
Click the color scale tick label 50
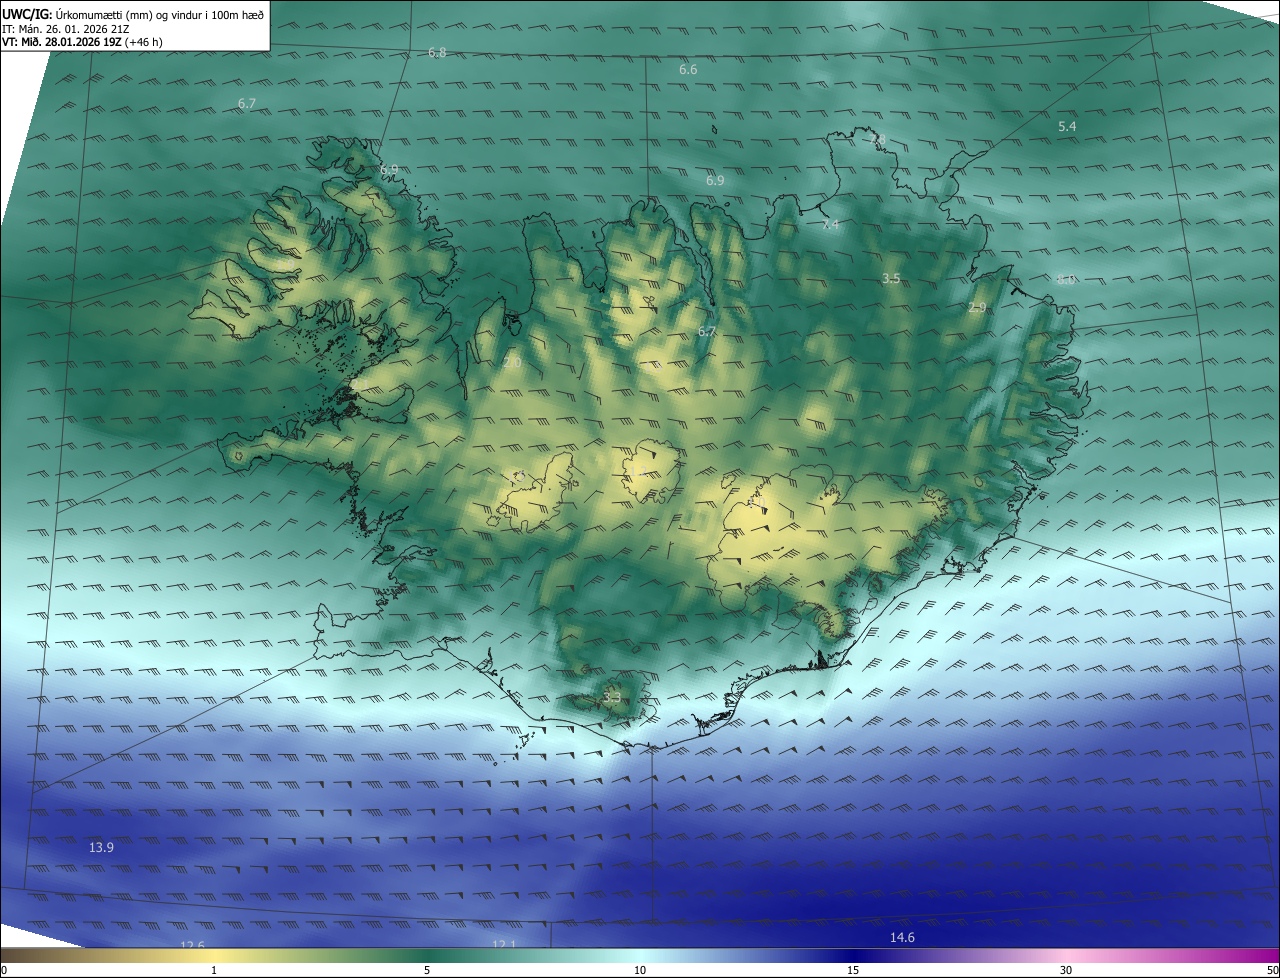point(1272,970)
